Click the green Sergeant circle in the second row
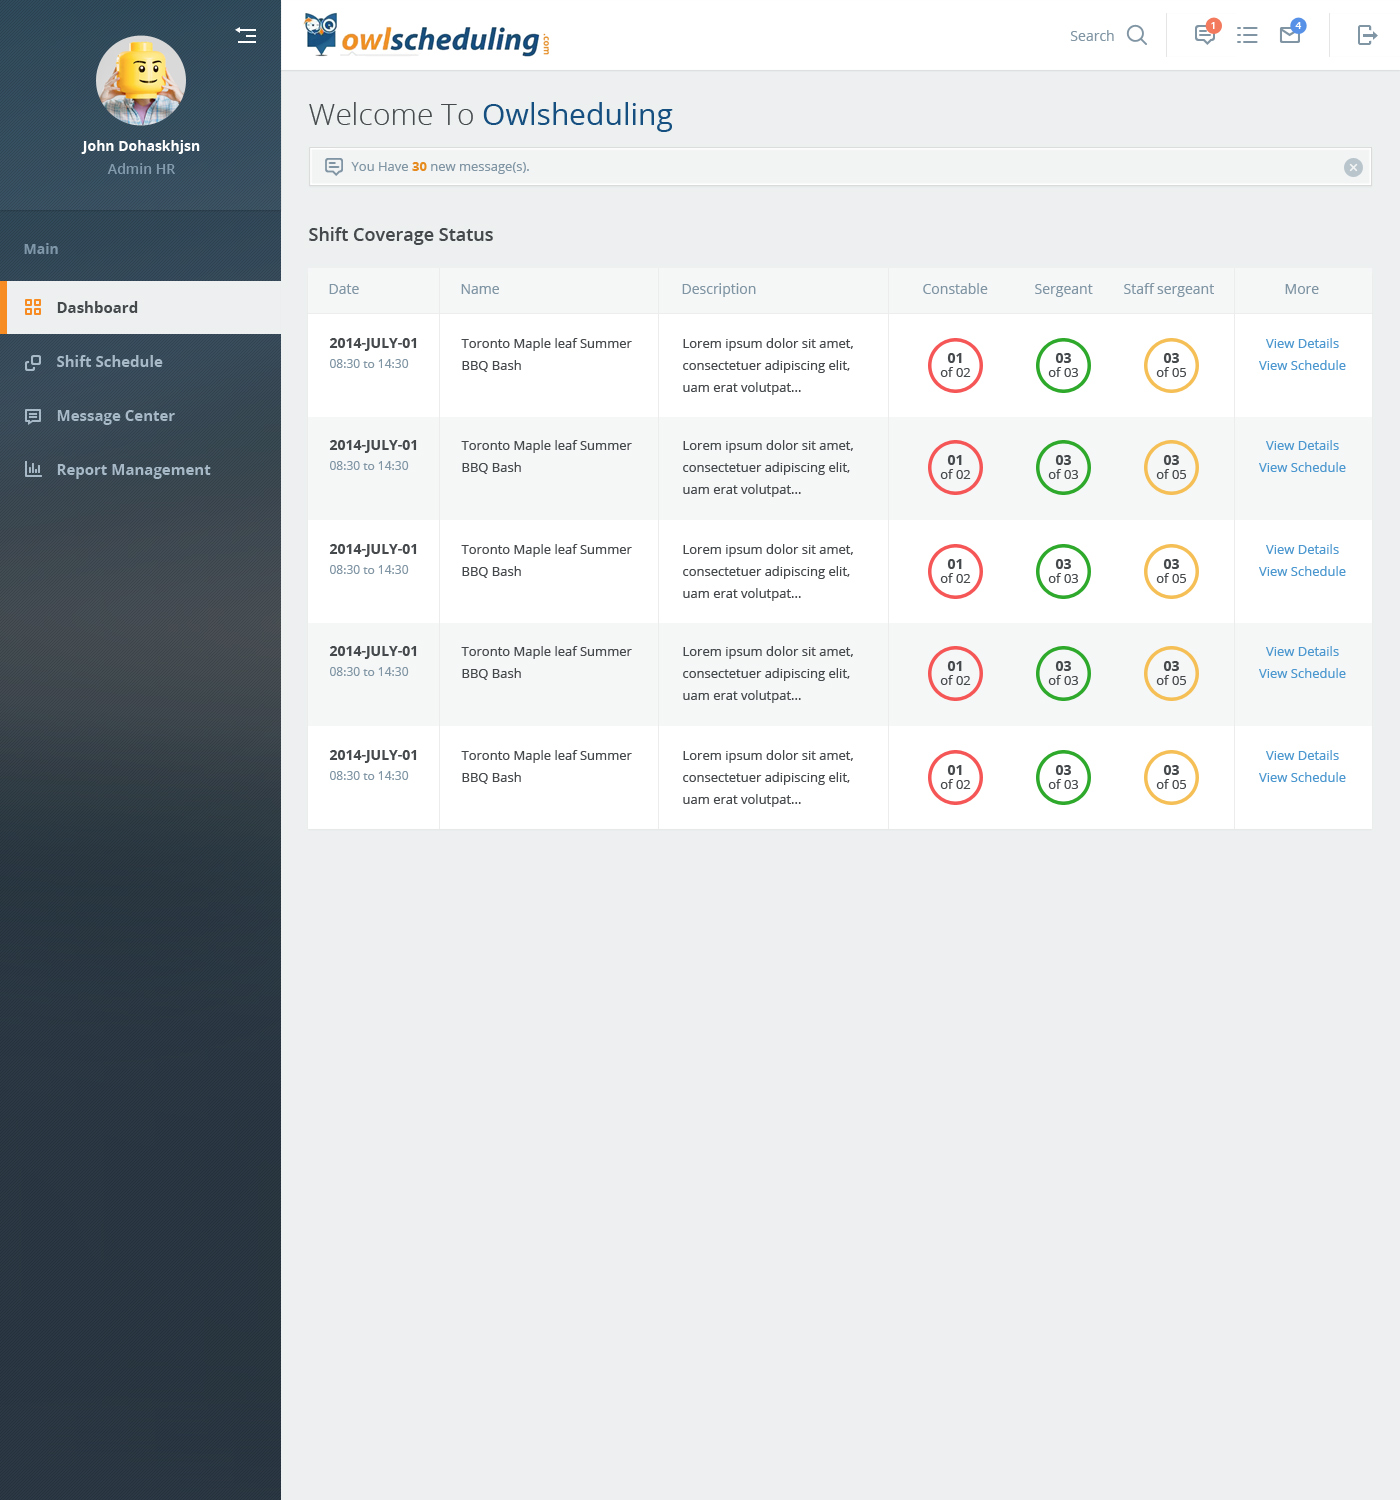 click(1063, 467)
